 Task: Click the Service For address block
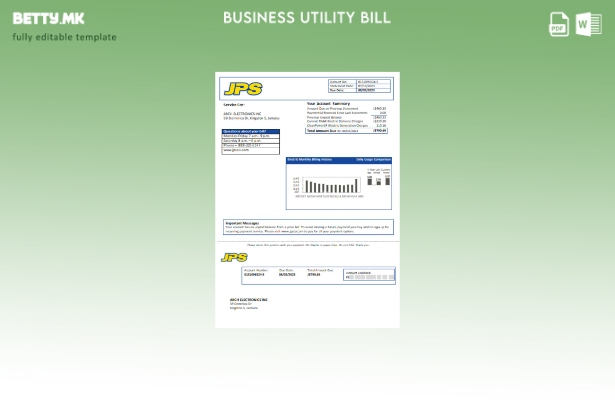click(x=250, y=113)
